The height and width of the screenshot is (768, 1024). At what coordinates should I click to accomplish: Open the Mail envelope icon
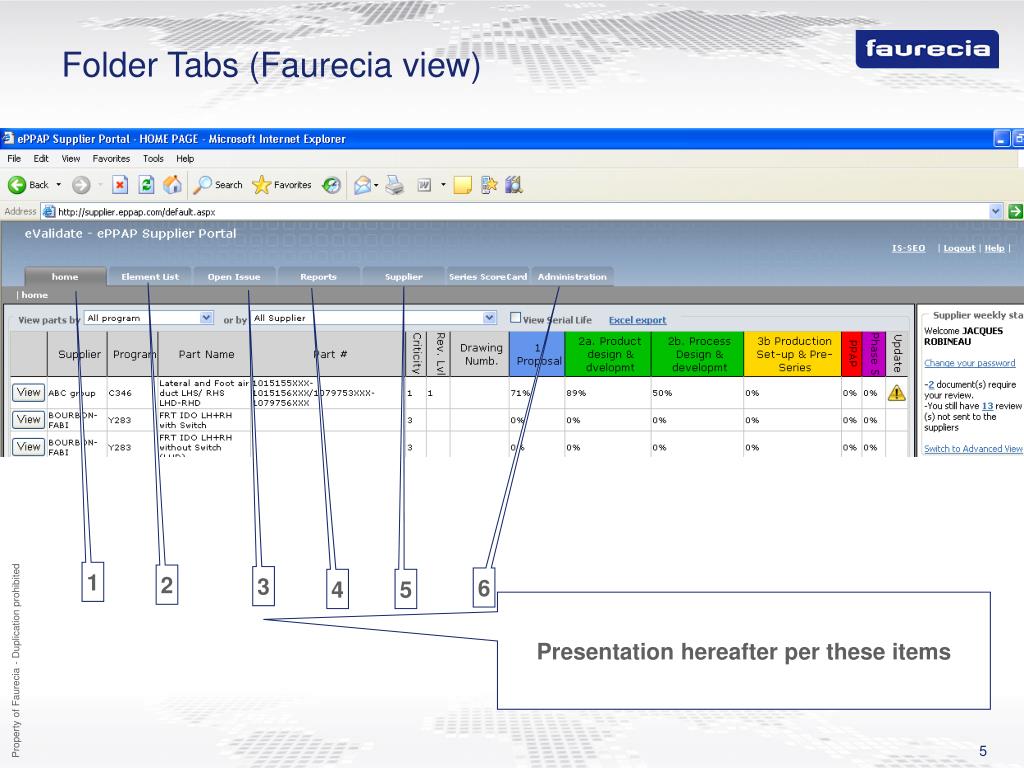tap(362, 185)
